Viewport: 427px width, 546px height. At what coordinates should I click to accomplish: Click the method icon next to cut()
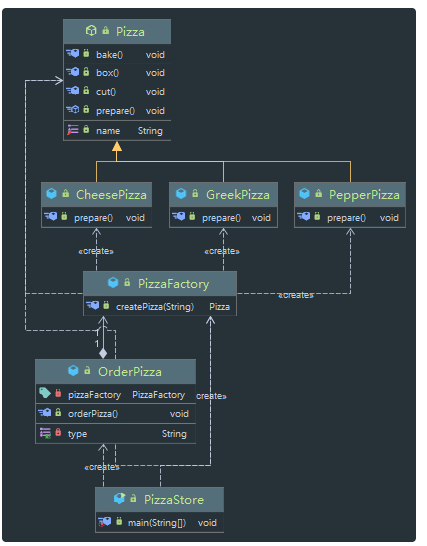[73, 91]
